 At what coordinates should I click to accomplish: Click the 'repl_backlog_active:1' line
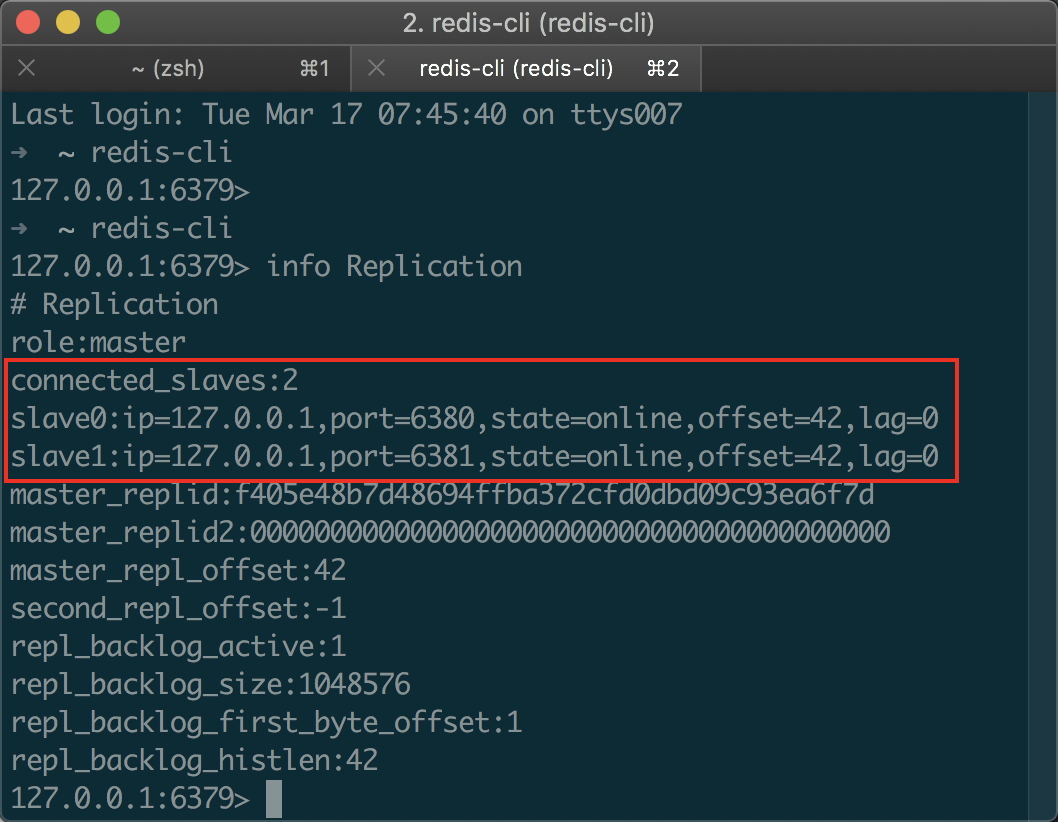pyautogui.click(x=178, y=647)
